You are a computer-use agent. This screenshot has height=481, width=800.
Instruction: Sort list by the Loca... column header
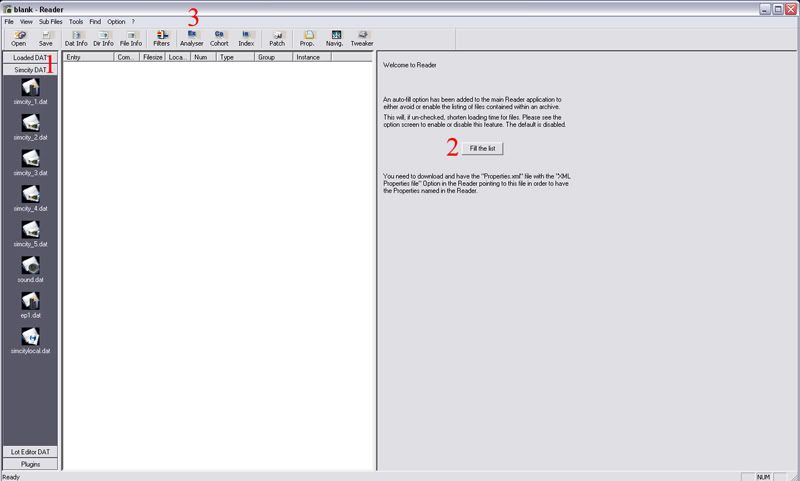point(178,57)
